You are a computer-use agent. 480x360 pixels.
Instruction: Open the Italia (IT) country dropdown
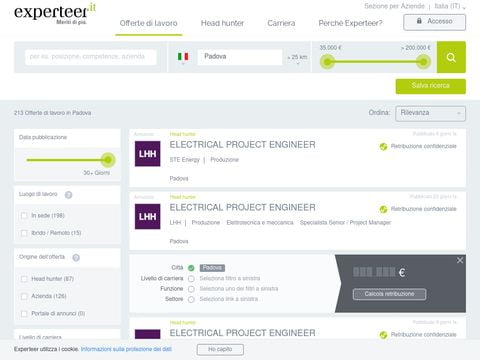click(x=450, y=6)
